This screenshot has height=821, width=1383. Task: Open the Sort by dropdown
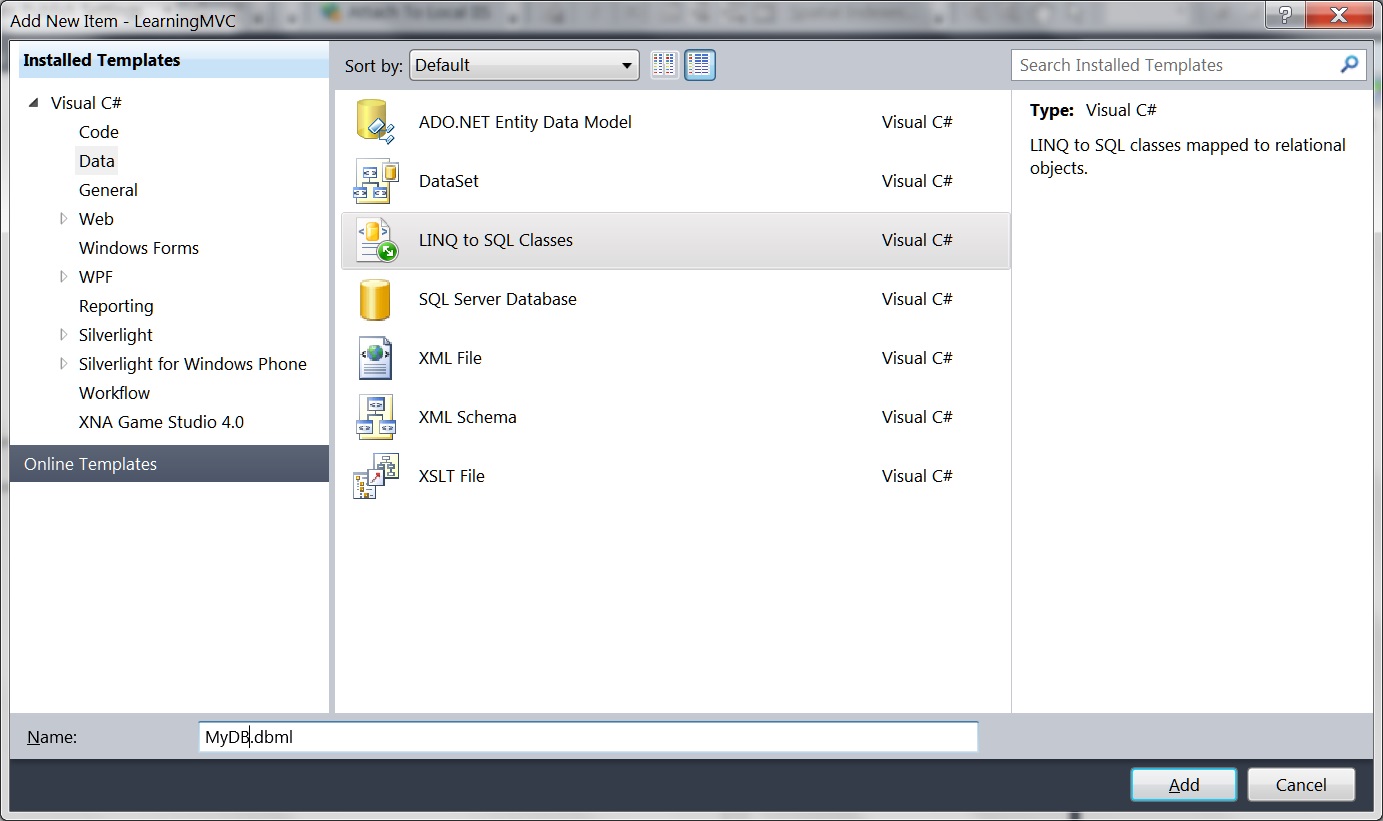pyautogui.click(x=524, y=65)
